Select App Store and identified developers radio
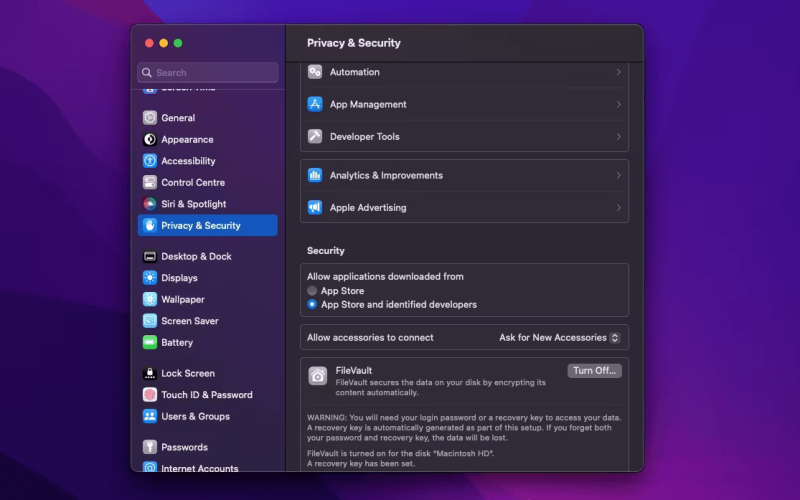 (312, 304)
